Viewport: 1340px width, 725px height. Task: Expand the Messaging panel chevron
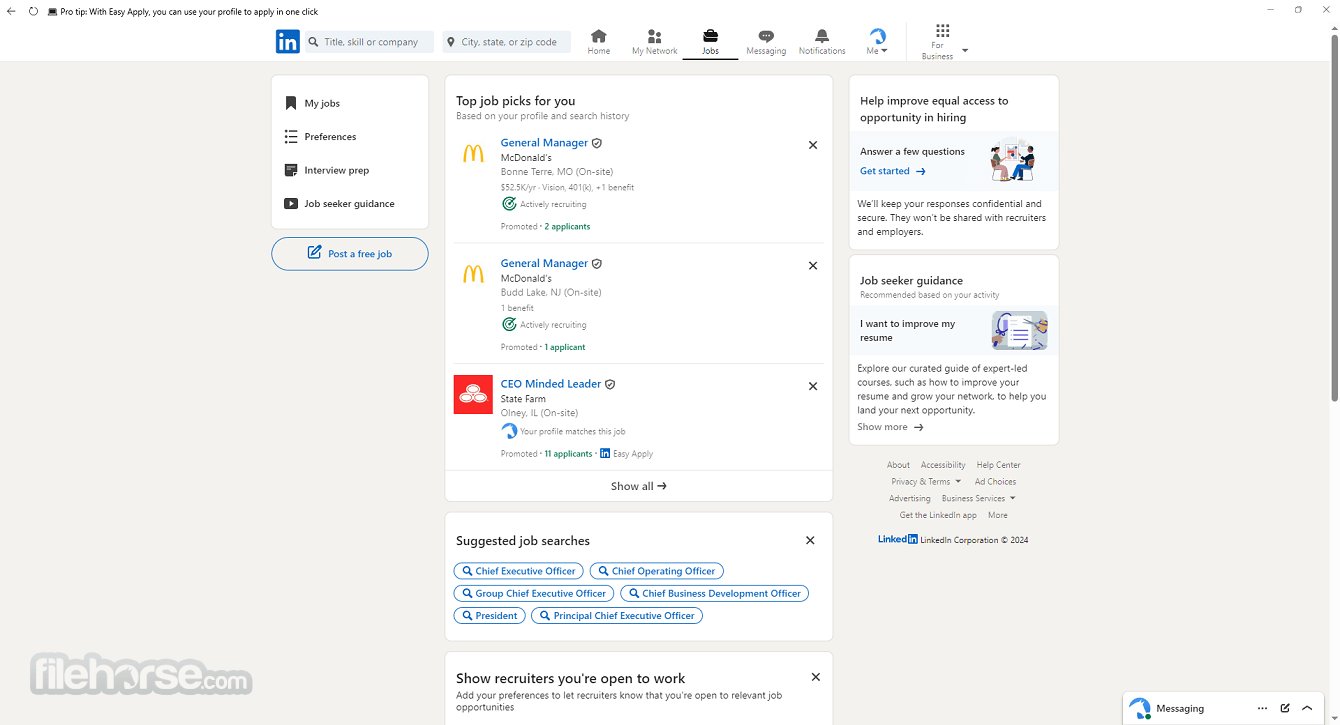tap(1307, 708)
